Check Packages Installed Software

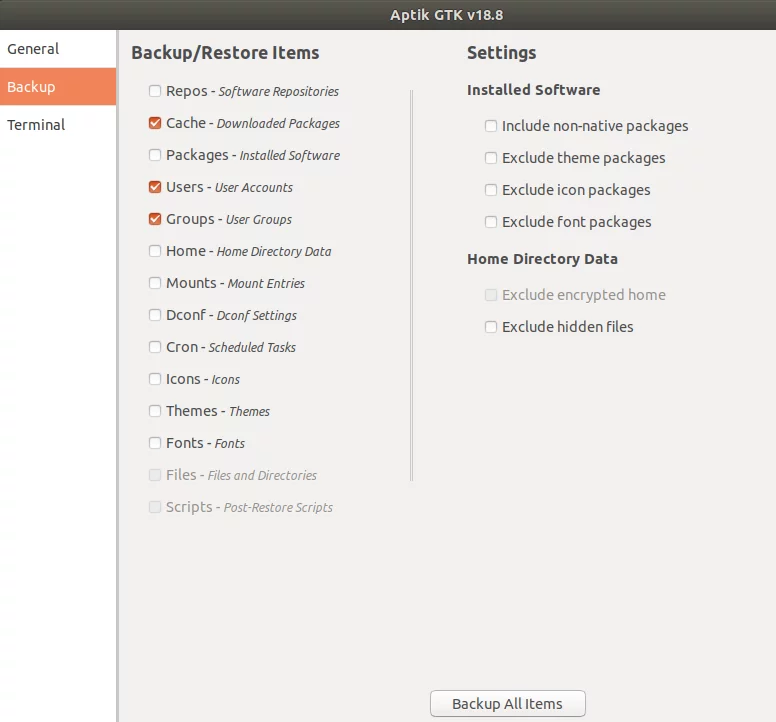point(155,155)
